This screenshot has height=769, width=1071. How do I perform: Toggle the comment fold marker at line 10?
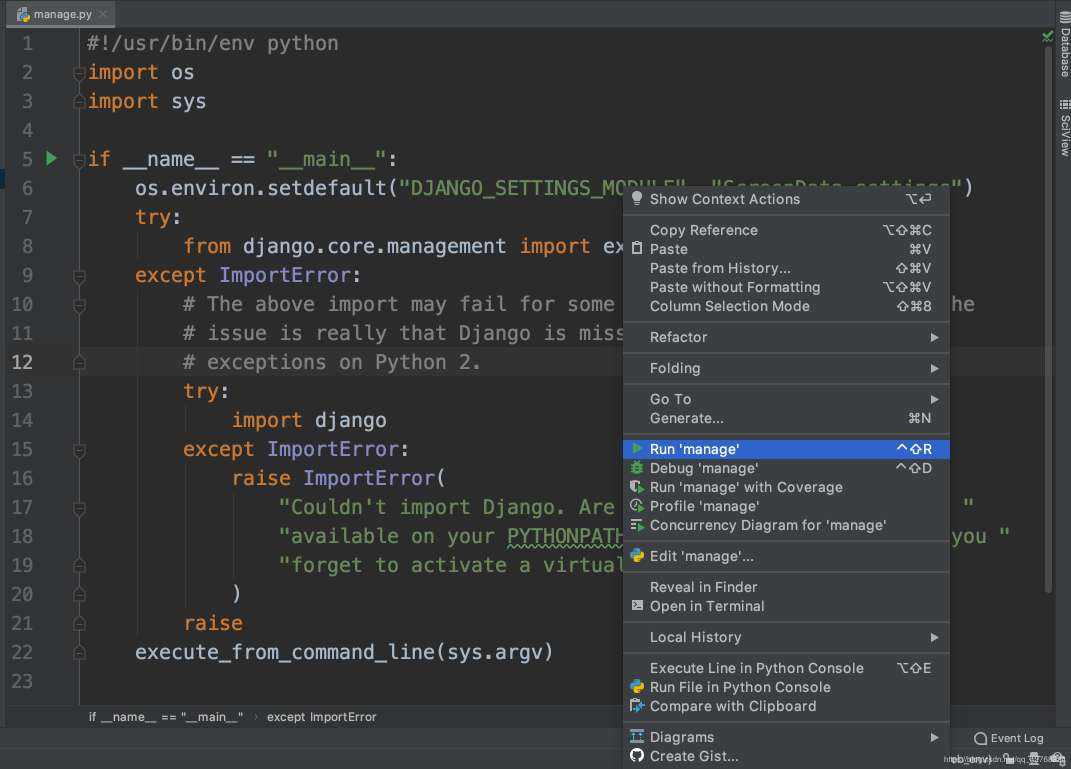79,305
